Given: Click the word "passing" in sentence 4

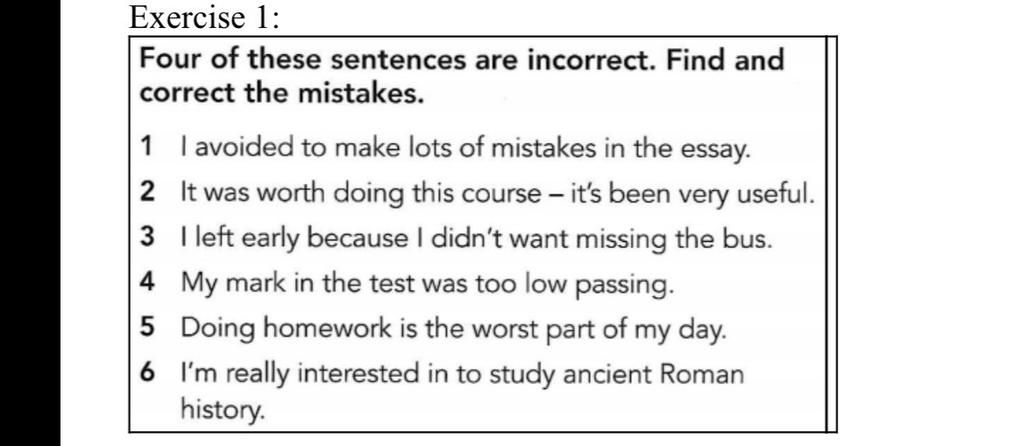Looking at the screenshot, I should coord(626,285).
